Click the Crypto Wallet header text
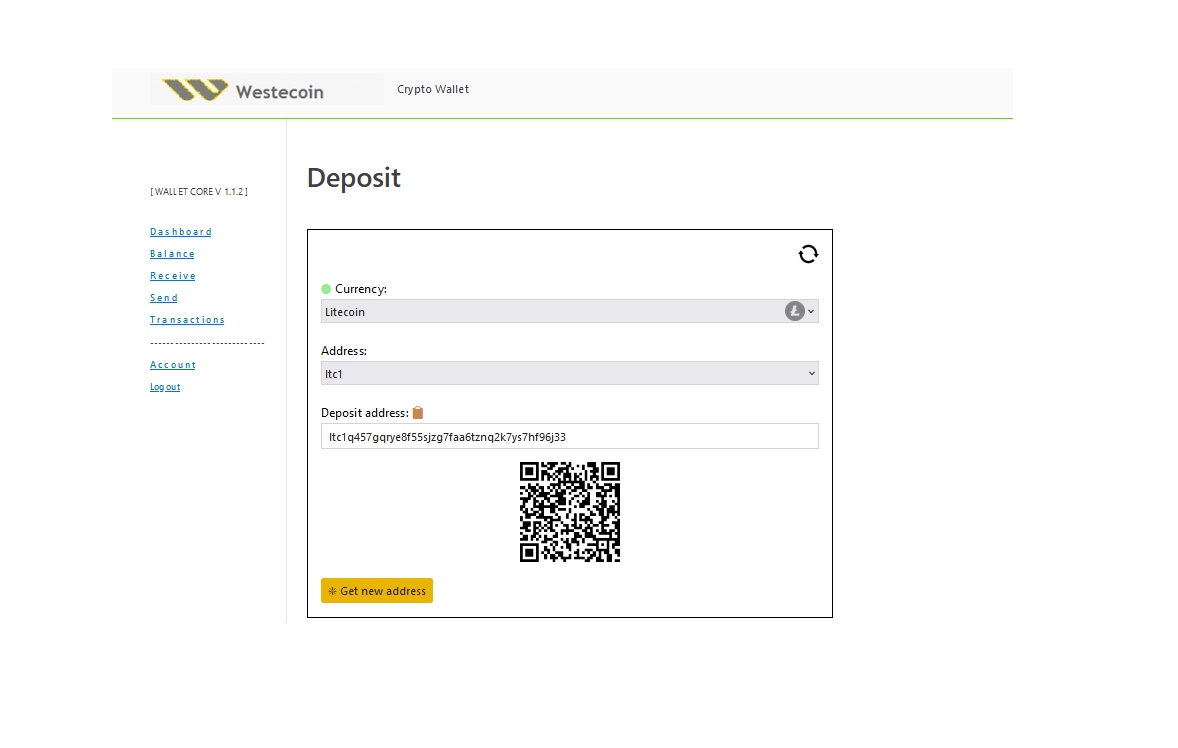 click(433, 89)
